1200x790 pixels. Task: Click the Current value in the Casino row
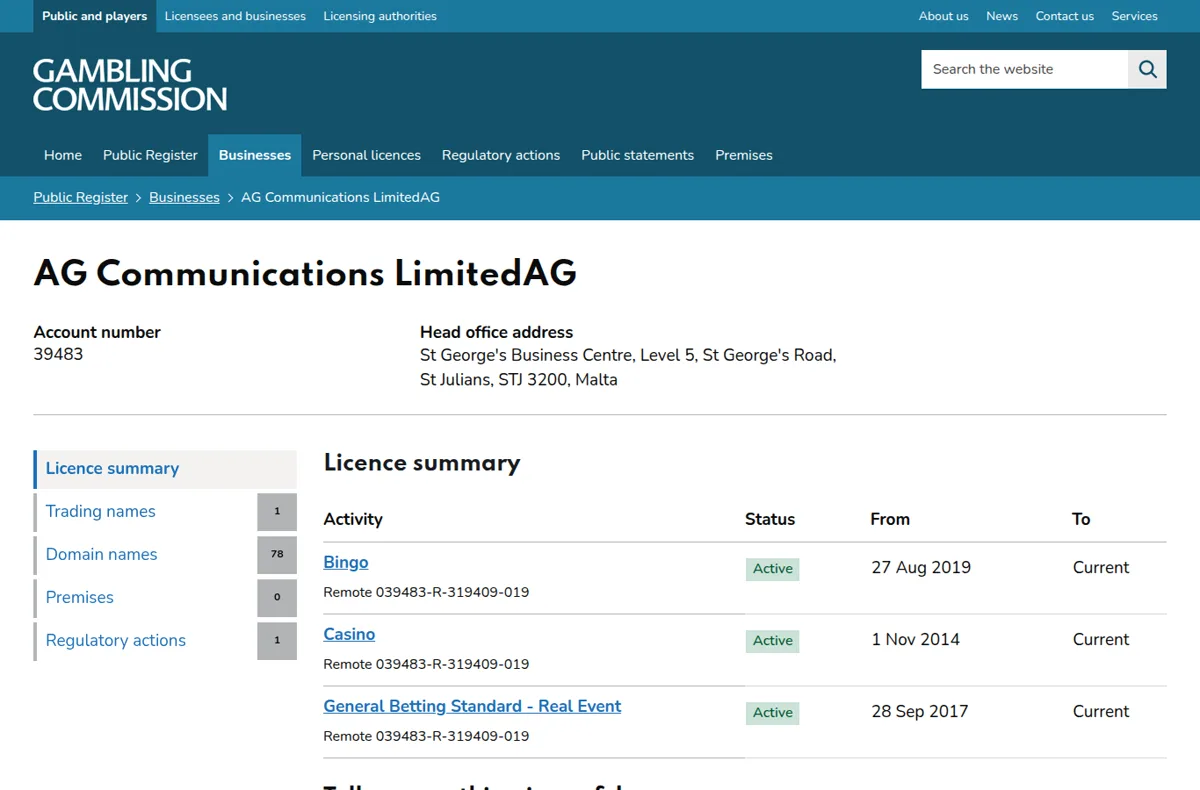pyautogui.click(x=1101, y=639)
